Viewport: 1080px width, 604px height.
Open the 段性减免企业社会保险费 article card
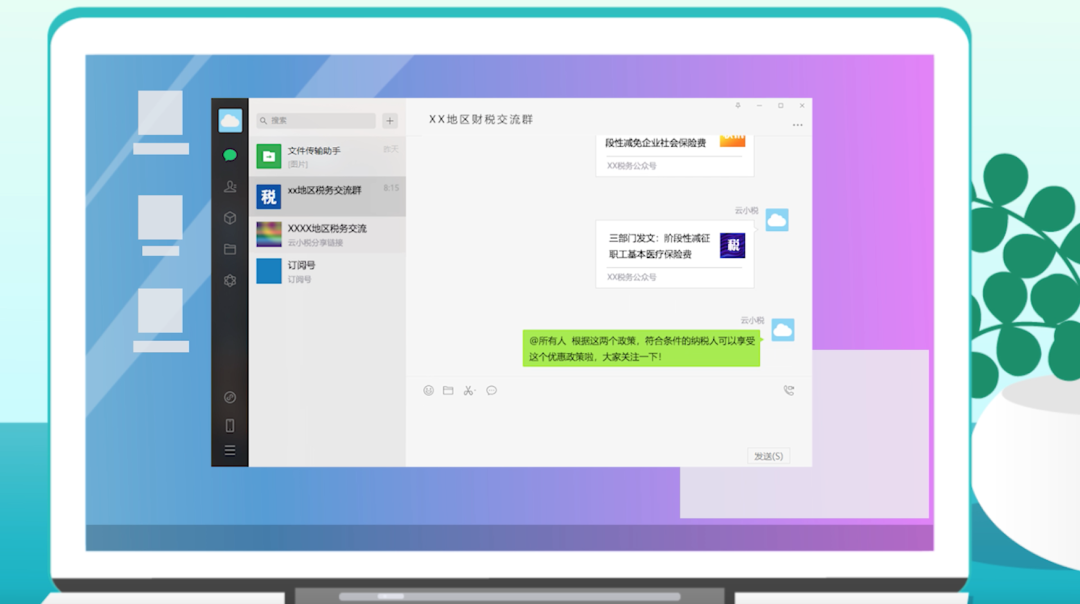(x=674, y=155)
